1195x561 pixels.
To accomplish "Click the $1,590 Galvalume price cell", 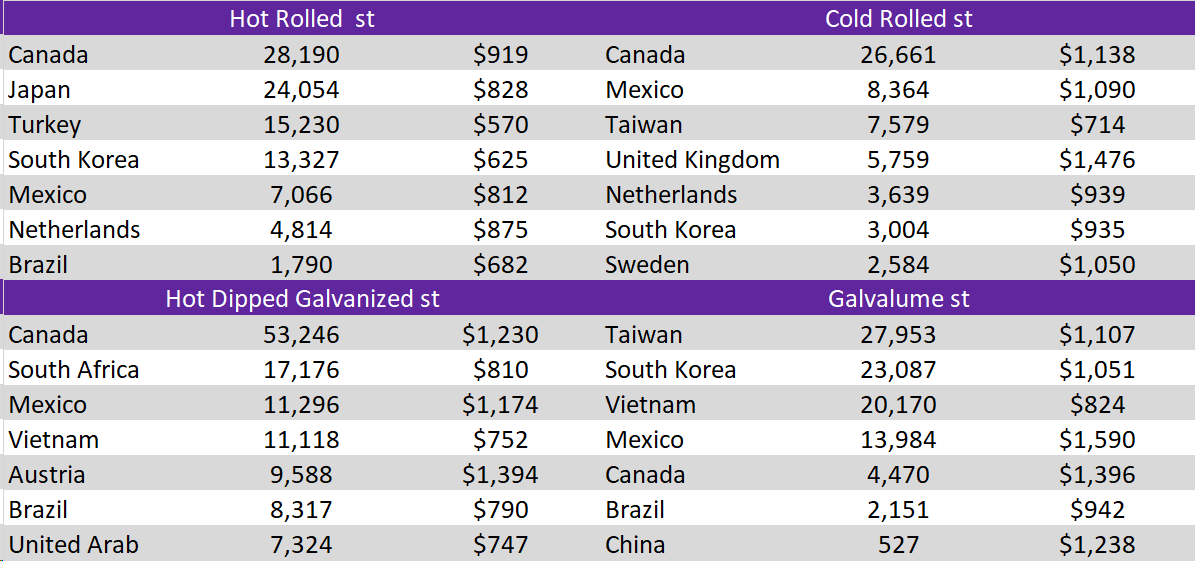I will coord(1097,440).
